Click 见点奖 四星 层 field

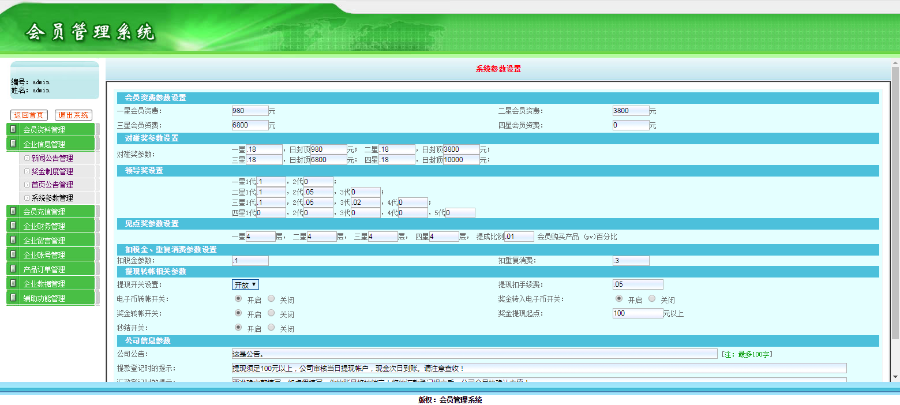pyautogui.click(x=444, y=236)
